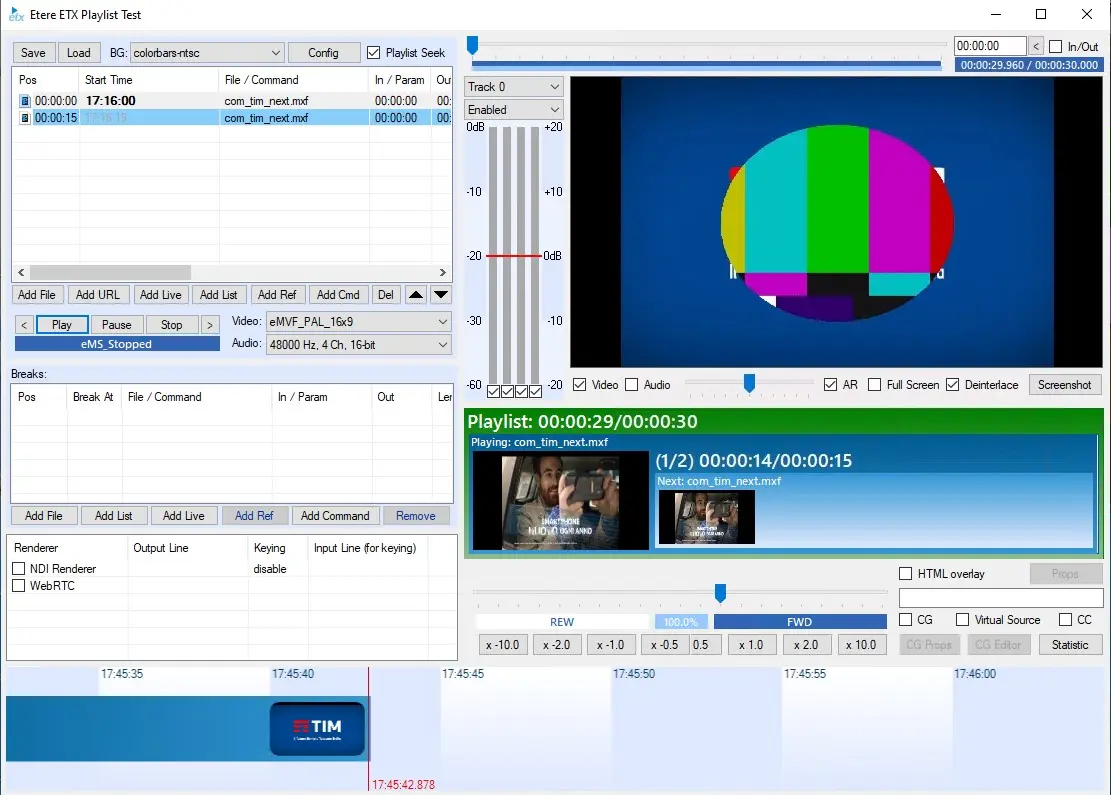Move selected playlist item up with arrow
Viewport: 1111px width, 795px height.
coord(416,295)
